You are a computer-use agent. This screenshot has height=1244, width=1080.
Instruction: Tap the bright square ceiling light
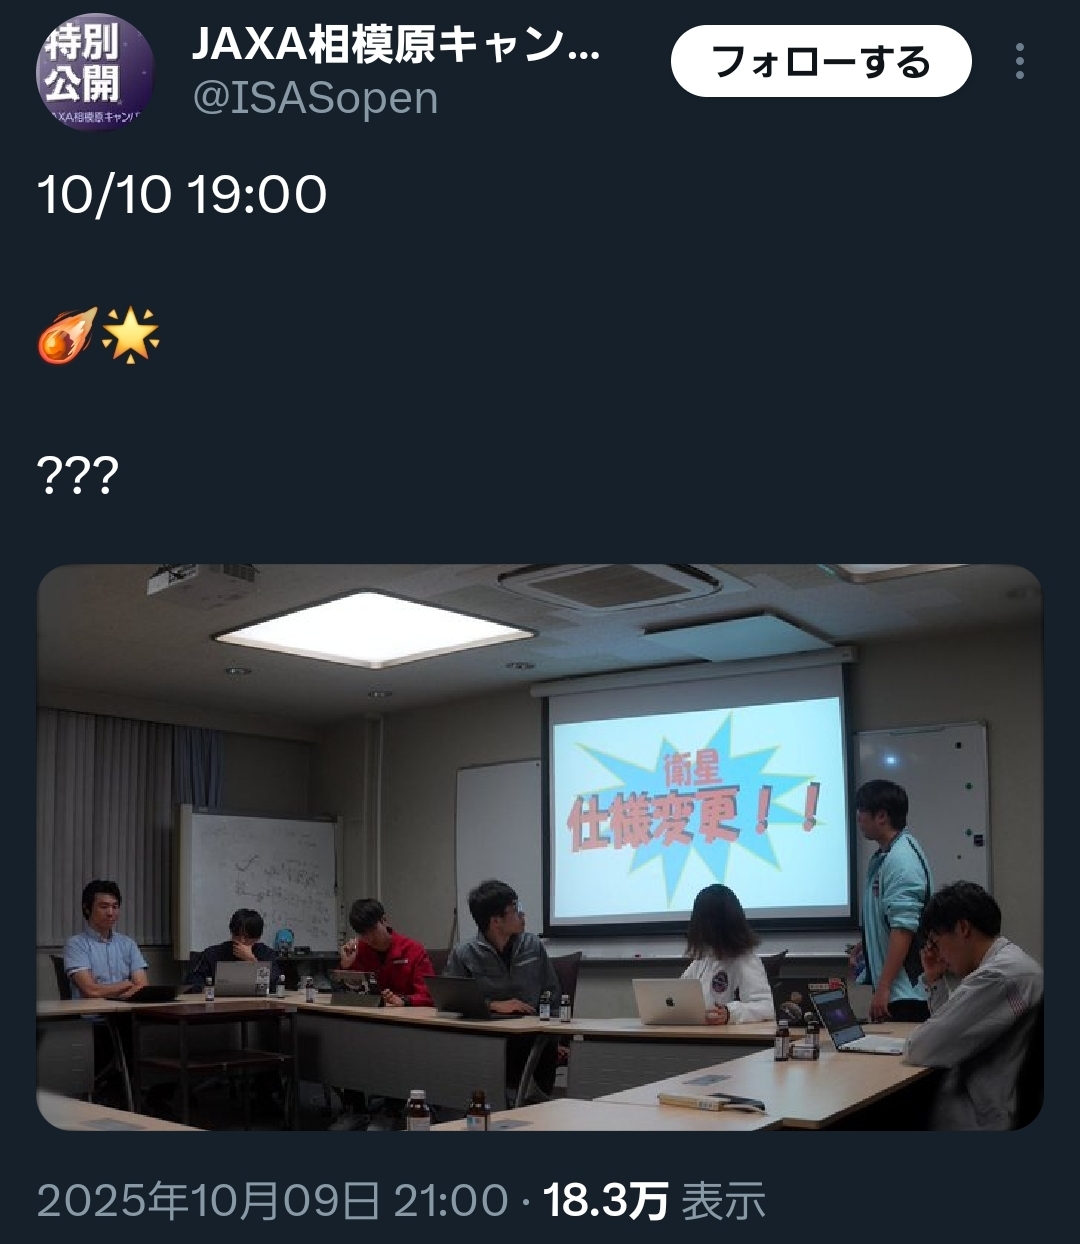[x=373, y=629]
